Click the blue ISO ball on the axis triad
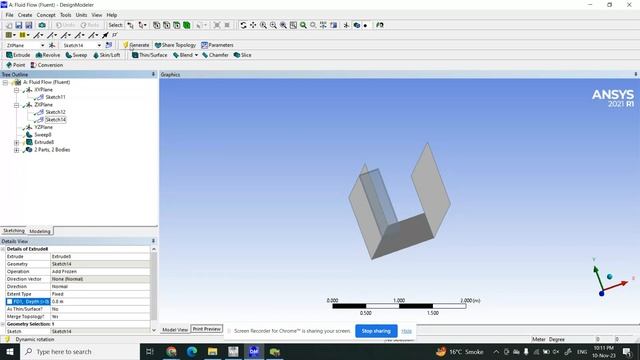 point(609,277)
